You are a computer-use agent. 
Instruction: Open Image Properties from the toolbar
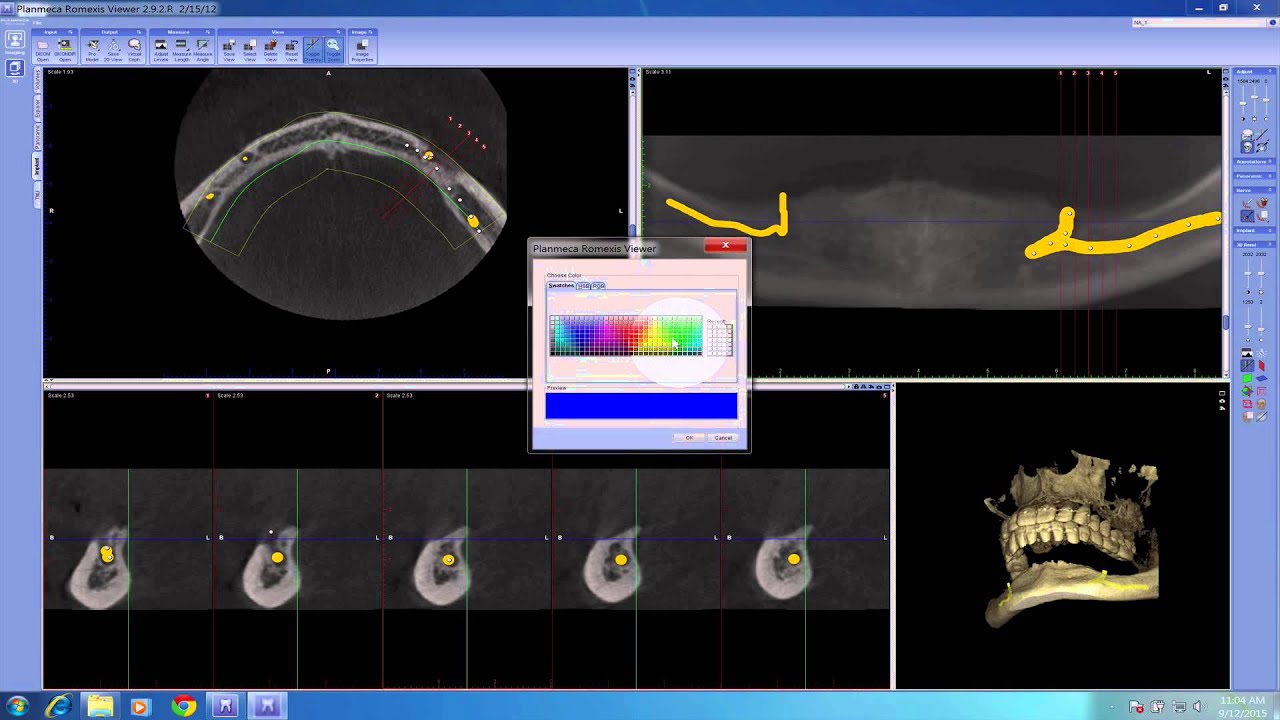pos(362,50)
